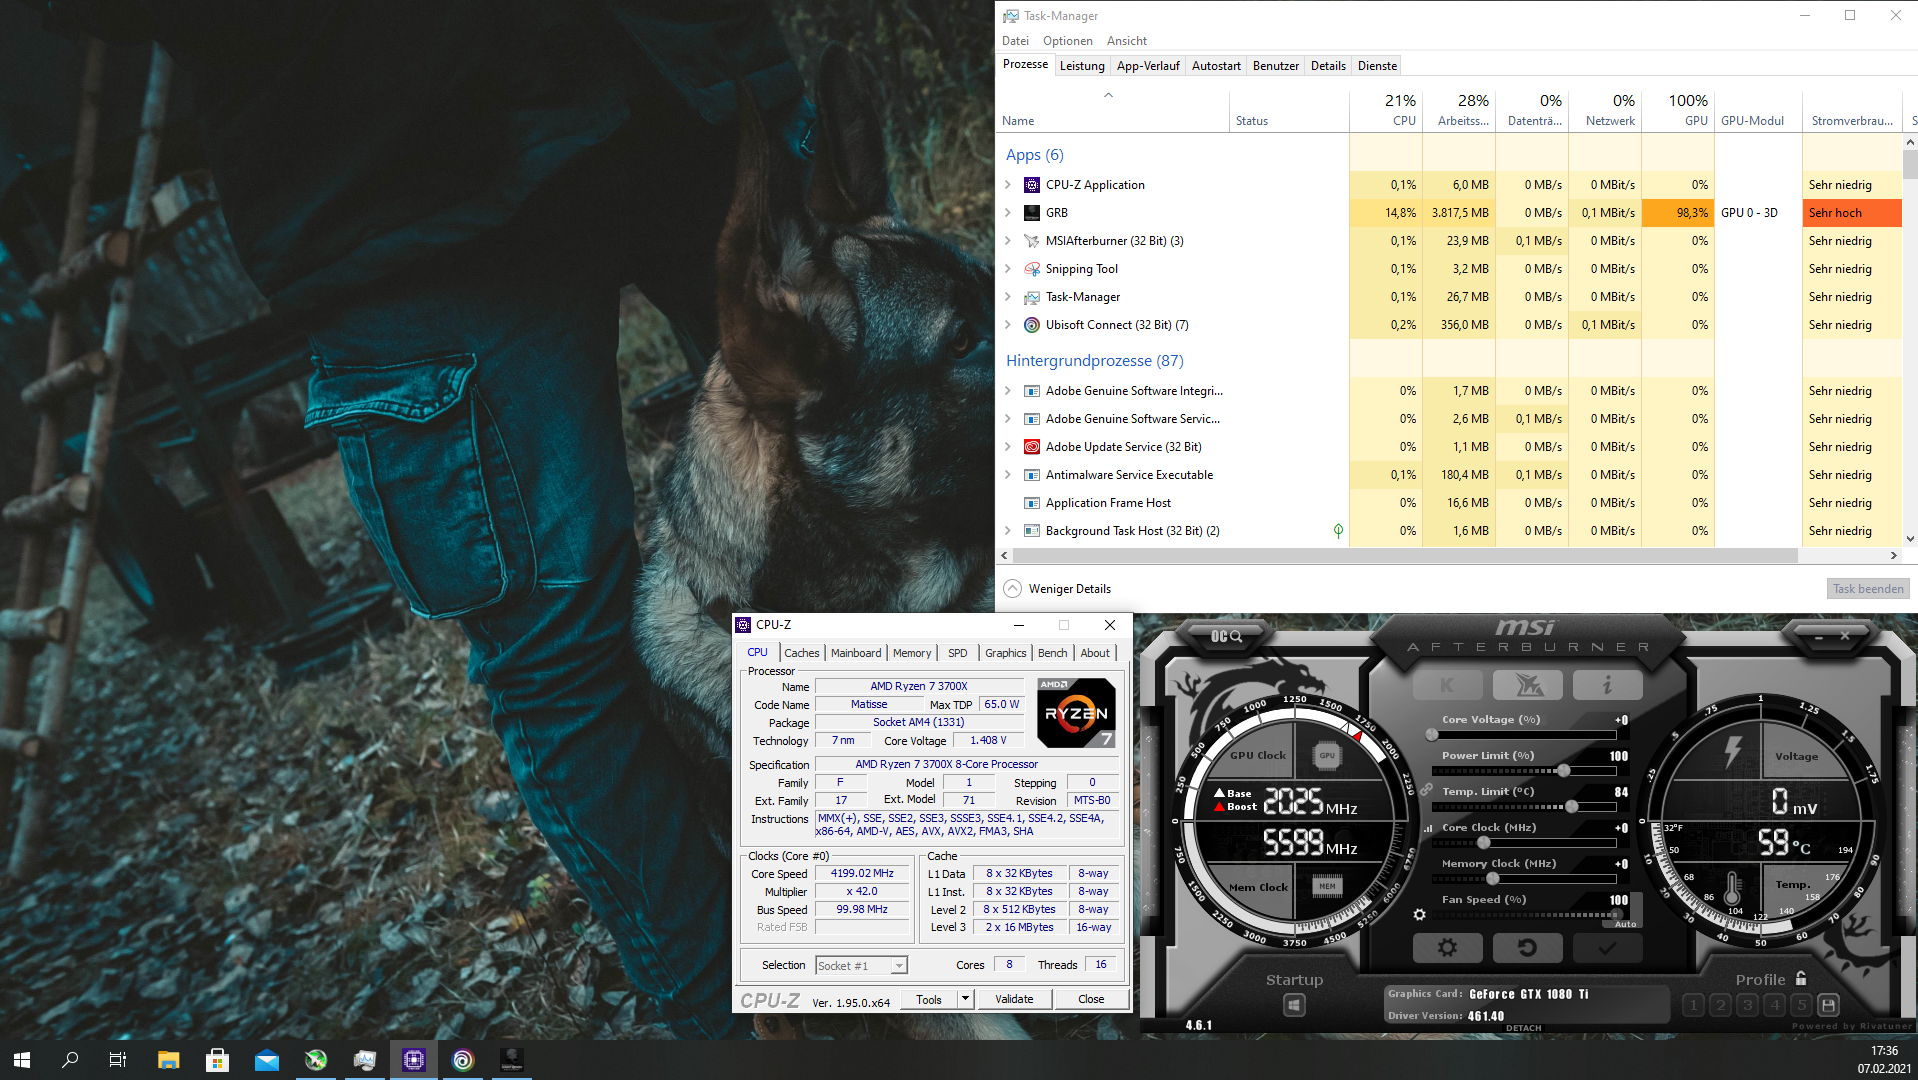The width and height of the screenshot is (1918, 1080).
Task: Toggle link between power and temp limit
Action: coord(1427,790)
